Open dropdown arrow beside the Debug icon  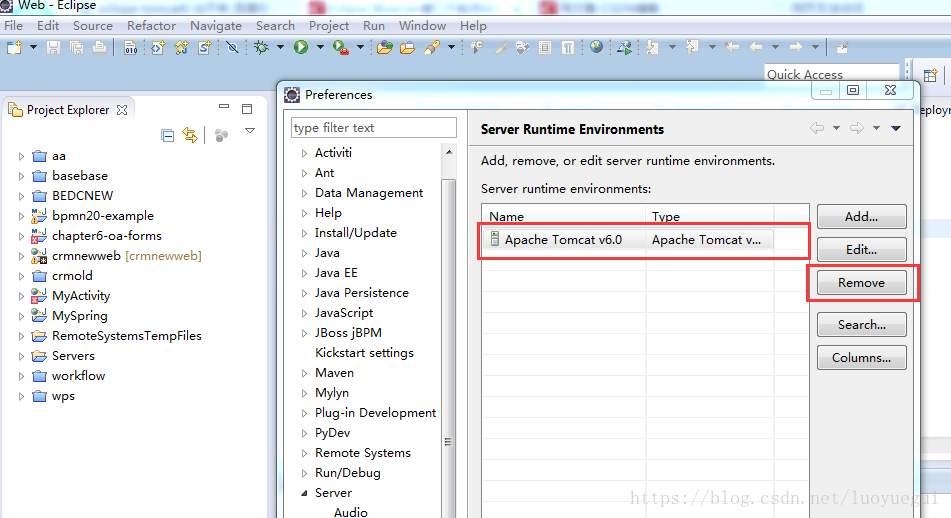coord(280,47)
